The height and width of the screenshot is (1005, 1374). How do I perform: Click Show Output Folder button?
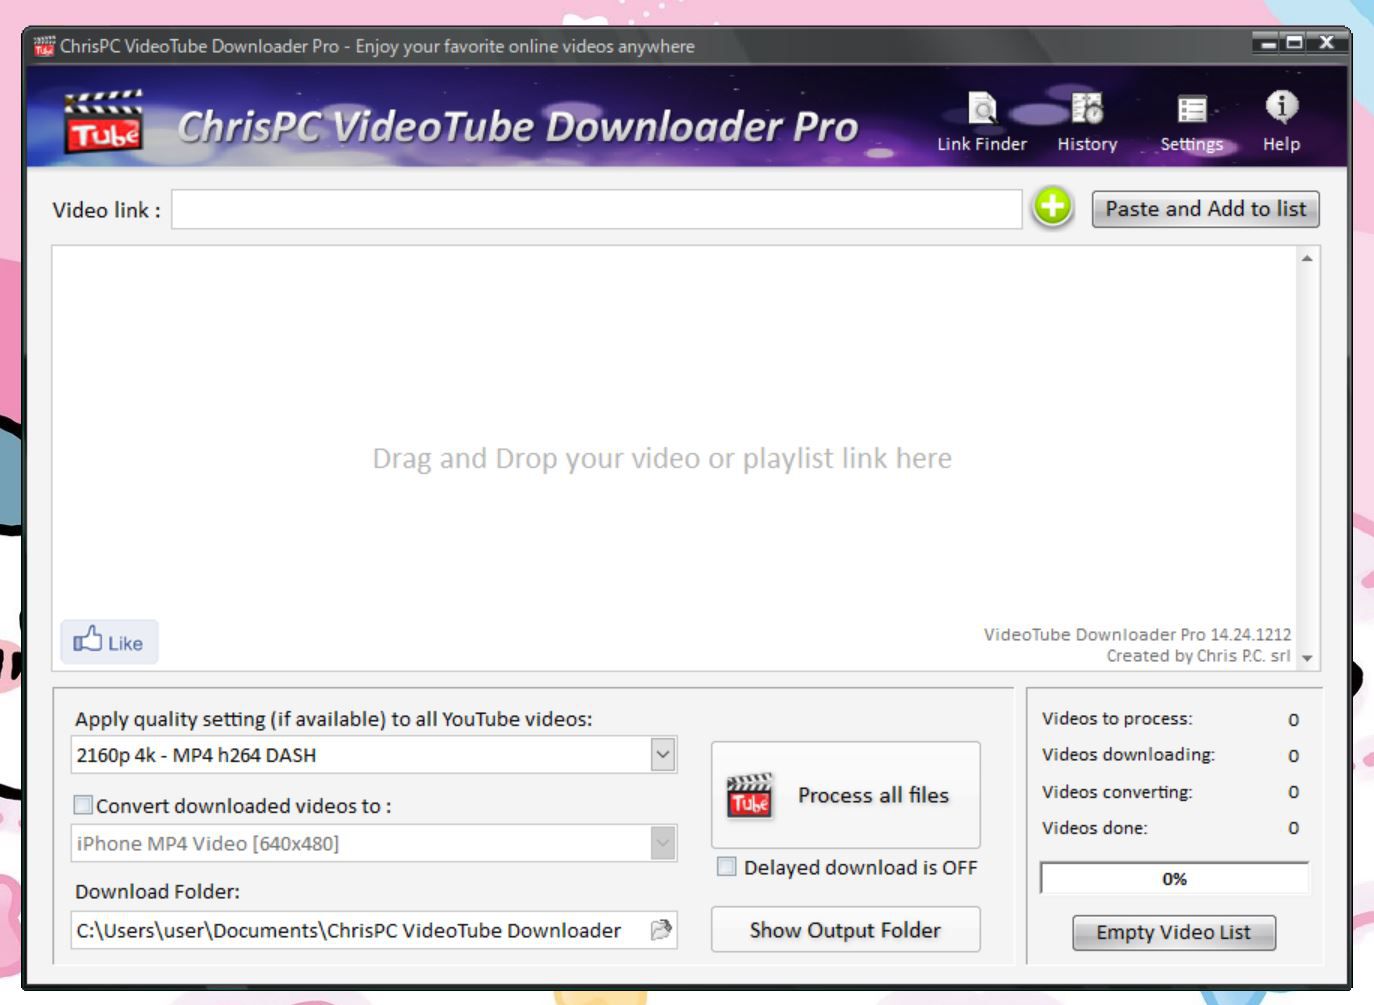(x=845, y=930)
